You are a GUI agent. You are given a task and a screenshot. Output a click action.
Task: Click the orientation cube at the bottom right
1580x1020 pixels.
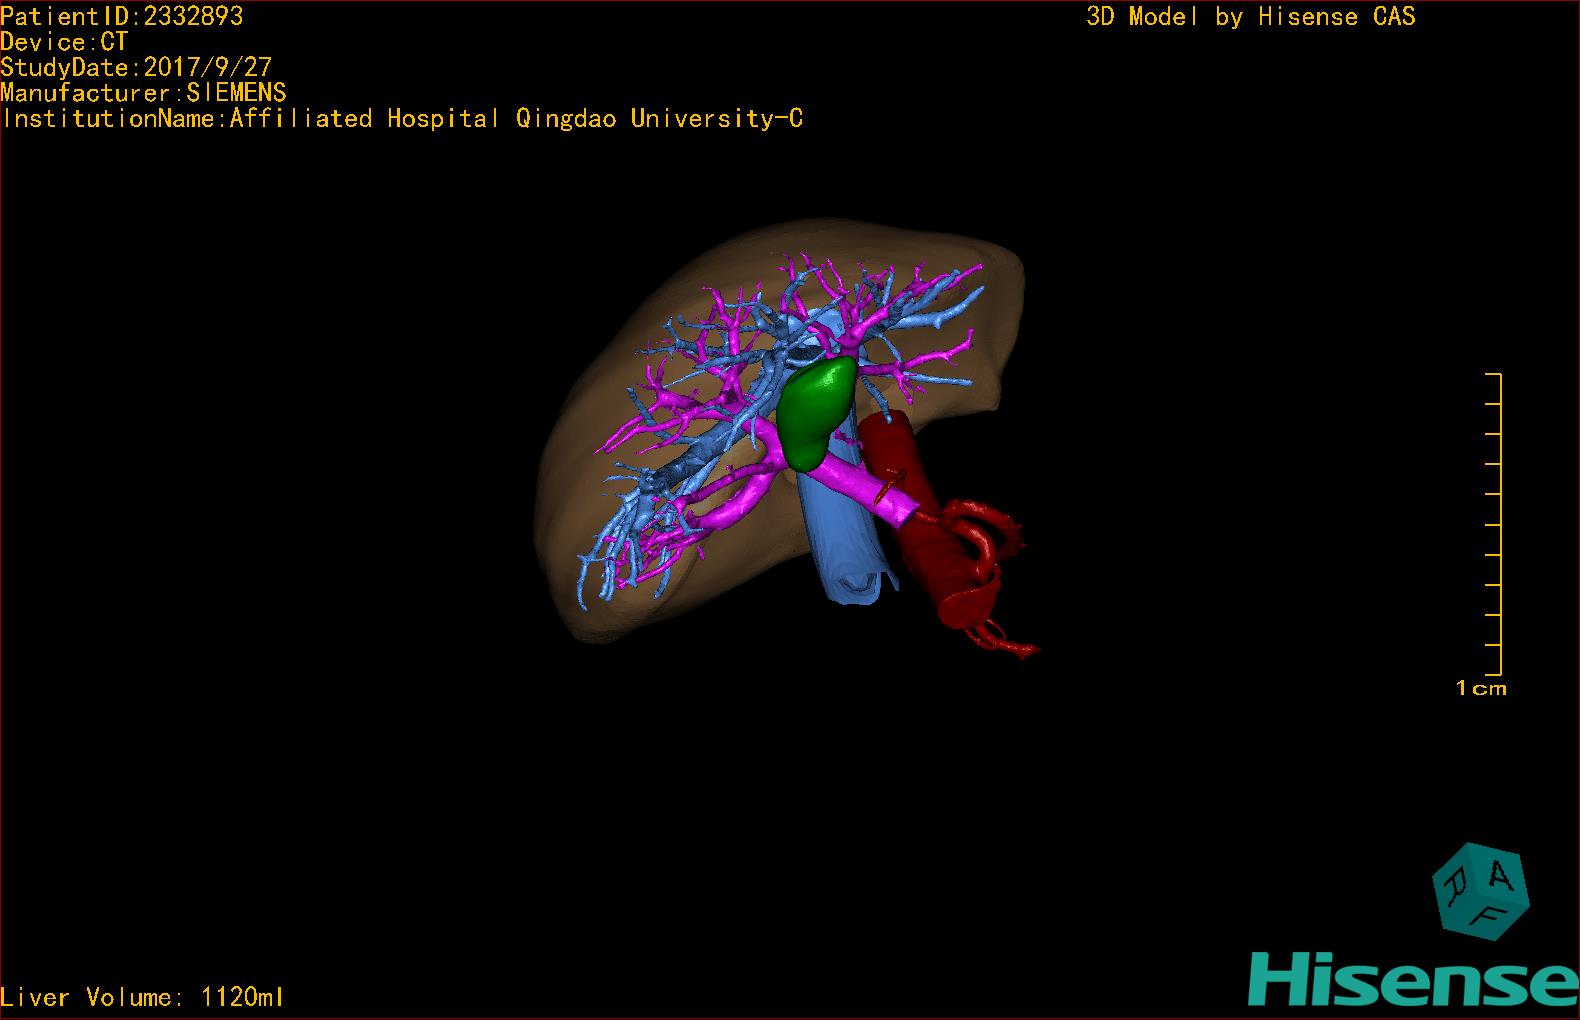tap(1480, 891)
